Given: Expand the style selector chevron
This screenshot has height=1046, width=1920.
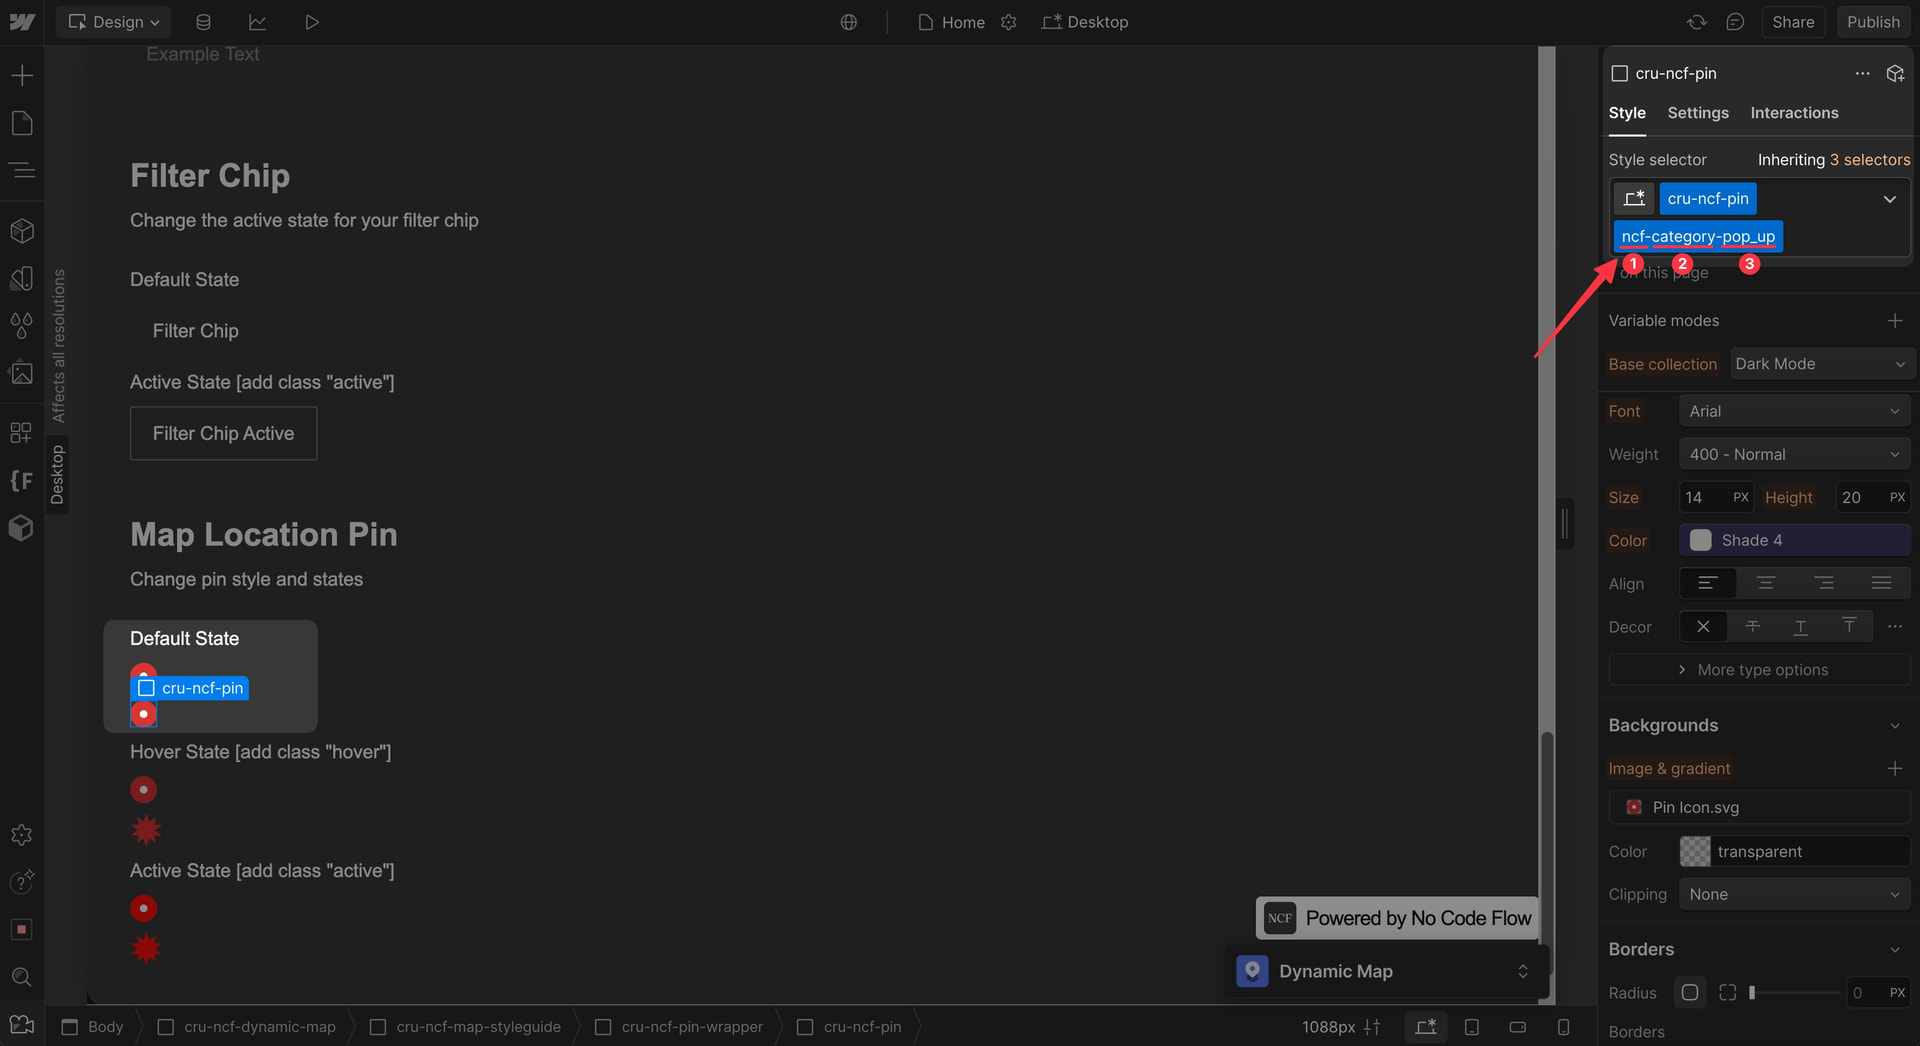Looking at the screenshot, I should tap(1890, 198).
